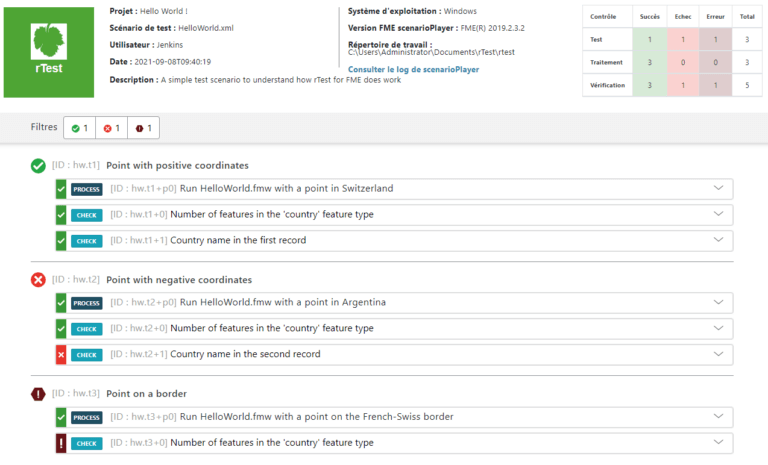Click the Vérification row Echec cell
The width and height of the screenshot is (768, 465).
click(x=683, y=85)
